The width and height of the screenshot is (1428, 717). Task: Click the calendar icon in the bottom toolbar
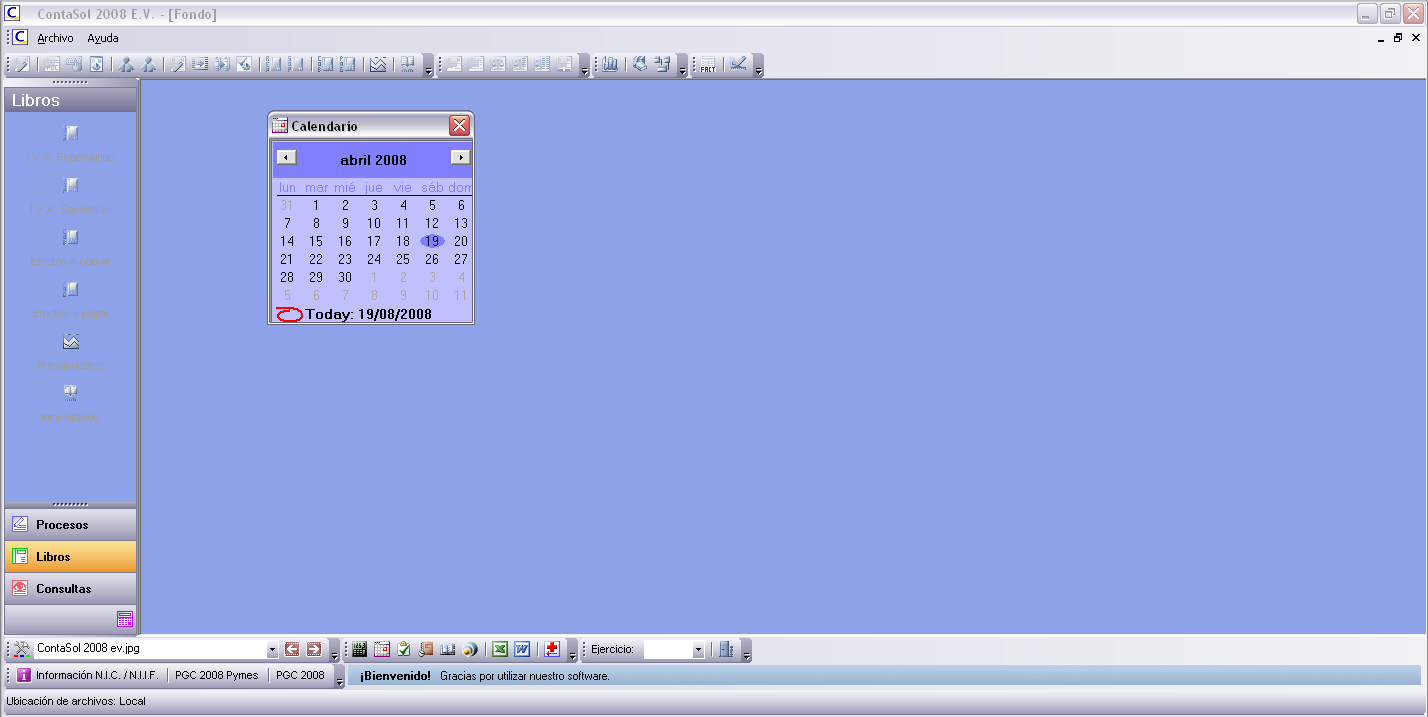point(382,650)
